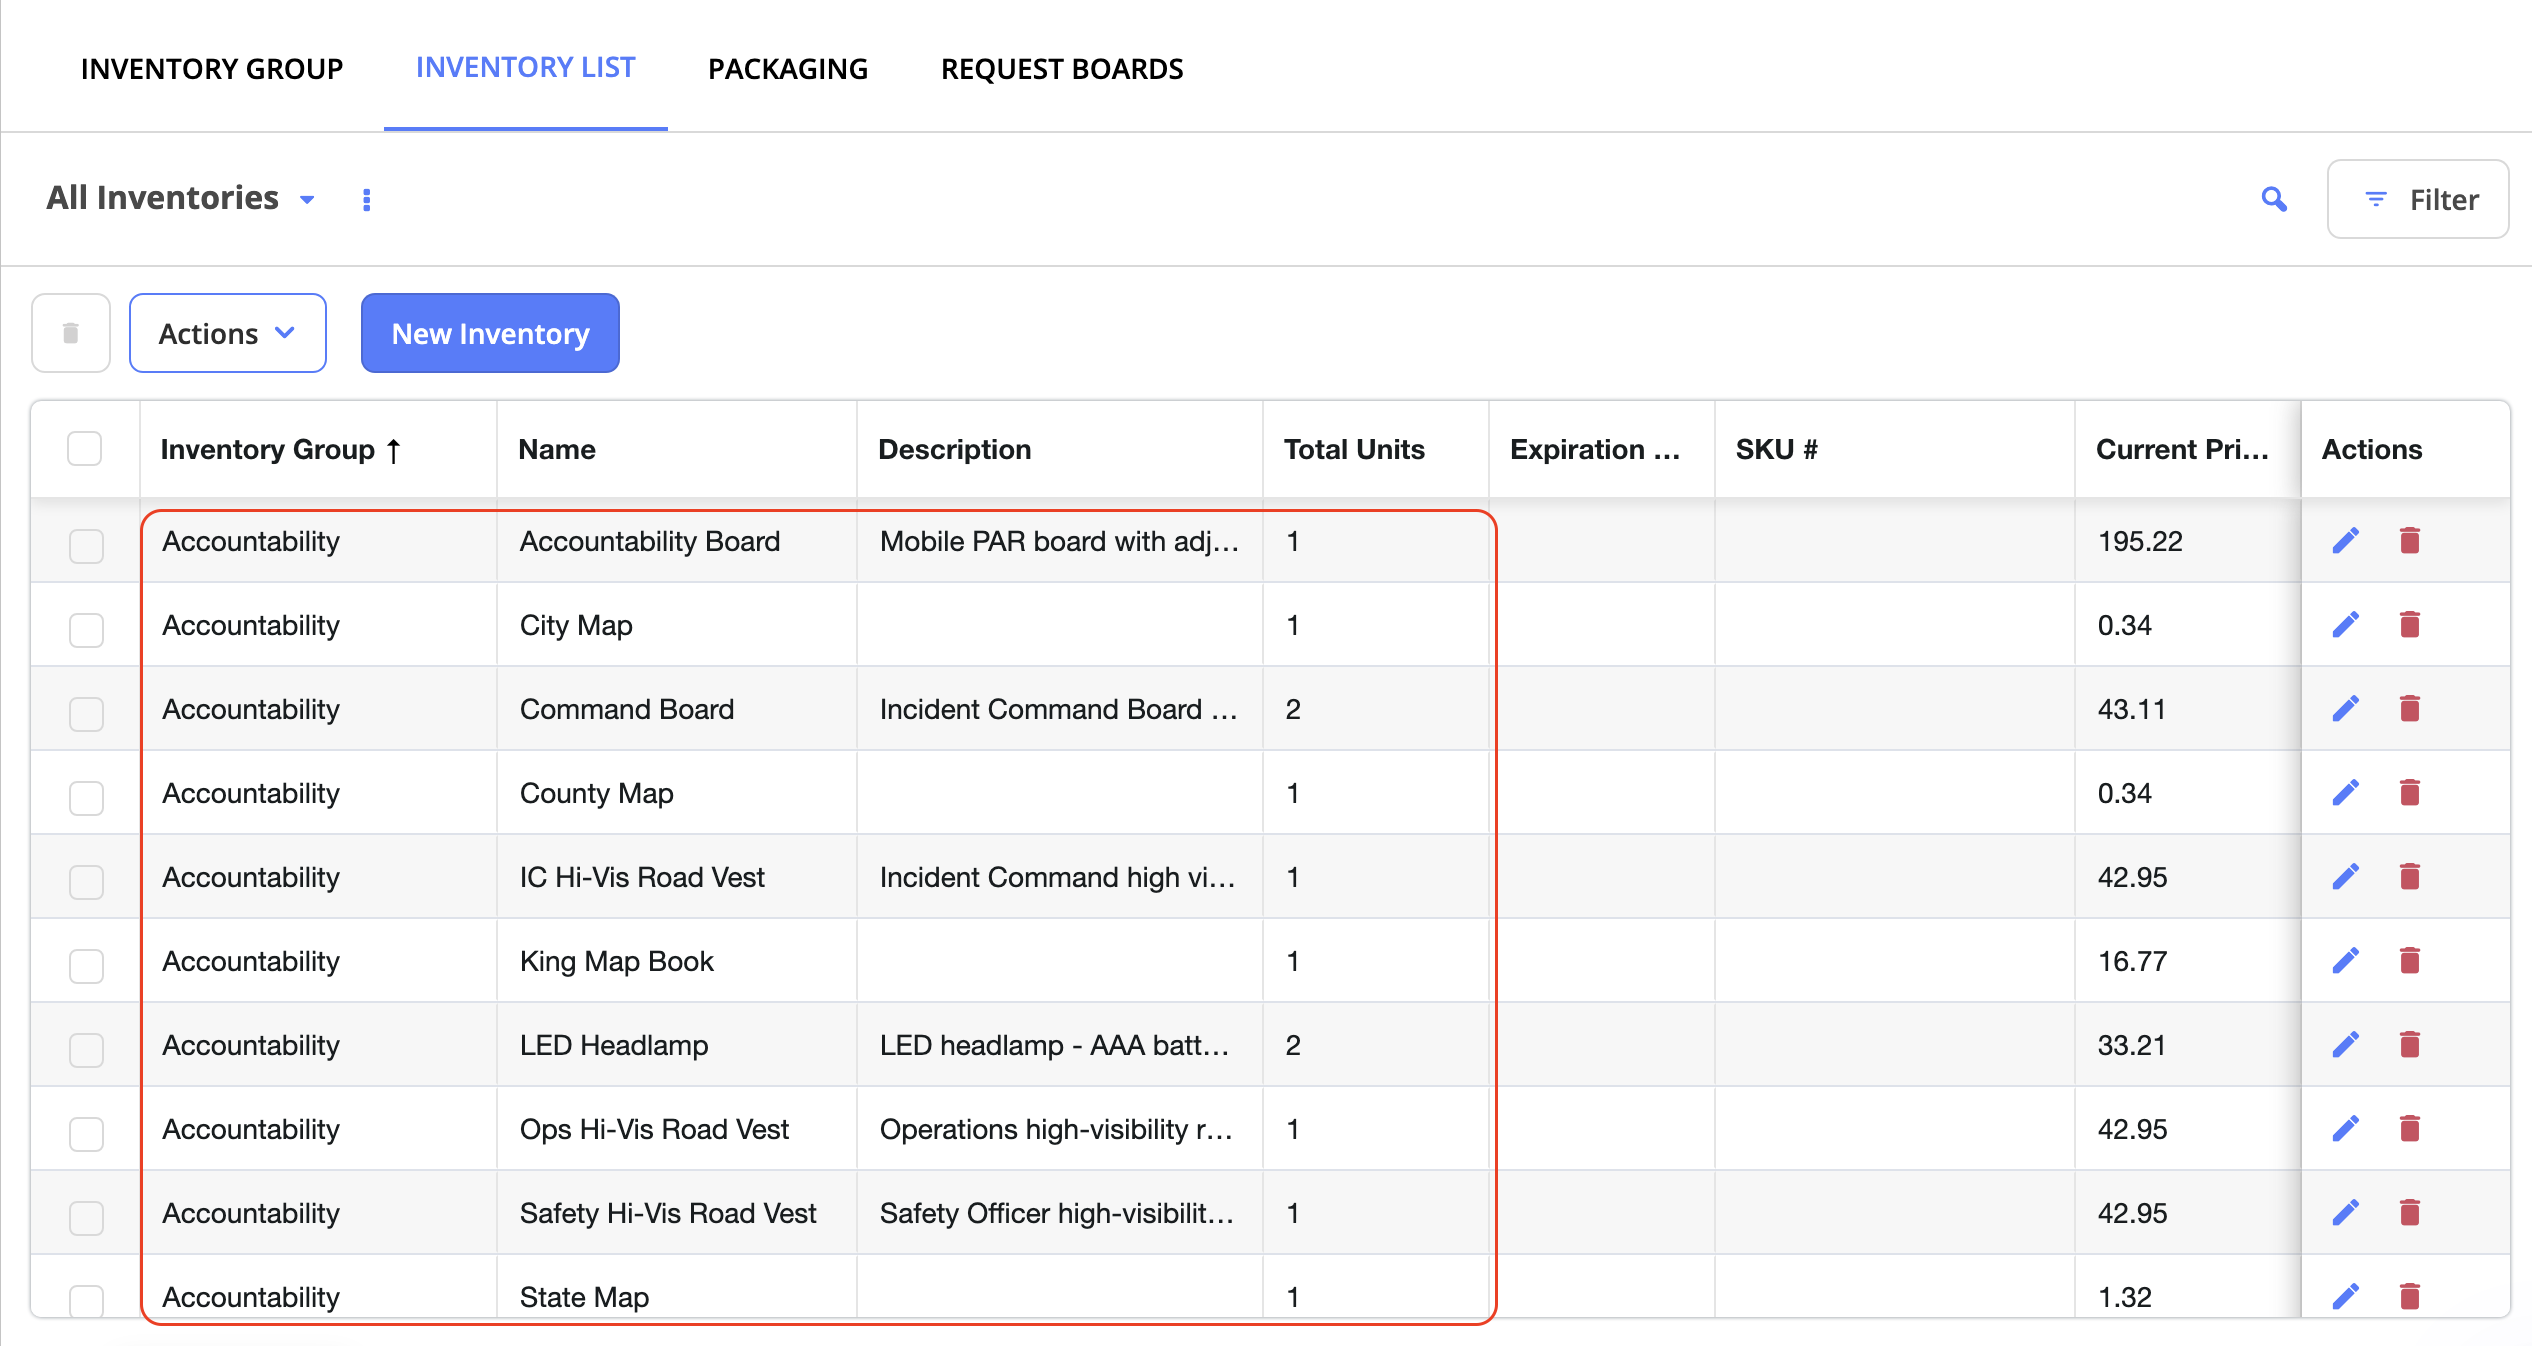This screenshot has width=2532, height=1346.
Task: Edit the King Map Book row
Action: click(x=2346, y=961)
